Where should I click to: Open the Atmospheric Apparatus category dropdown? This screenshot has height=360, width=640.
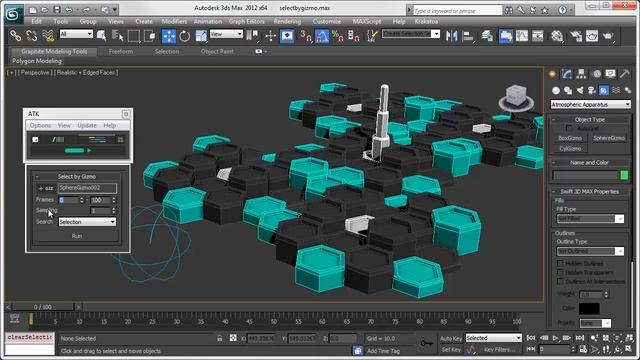click(590, 104)
